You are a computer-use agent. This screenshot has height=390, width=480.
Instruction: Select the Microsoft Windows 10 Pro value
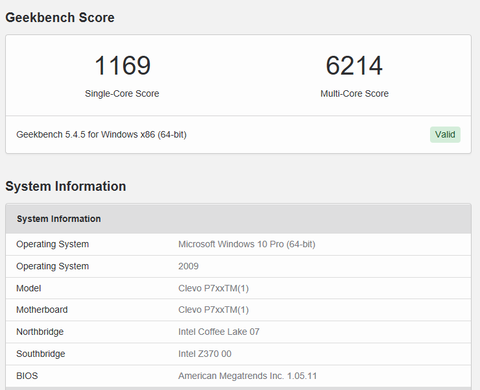pyautogui.click(x=247, y=244)
